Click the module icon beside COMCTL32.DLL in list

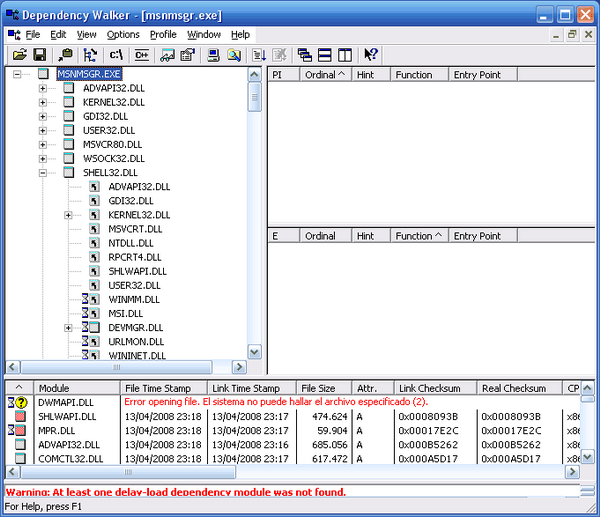tap(20, 458)
